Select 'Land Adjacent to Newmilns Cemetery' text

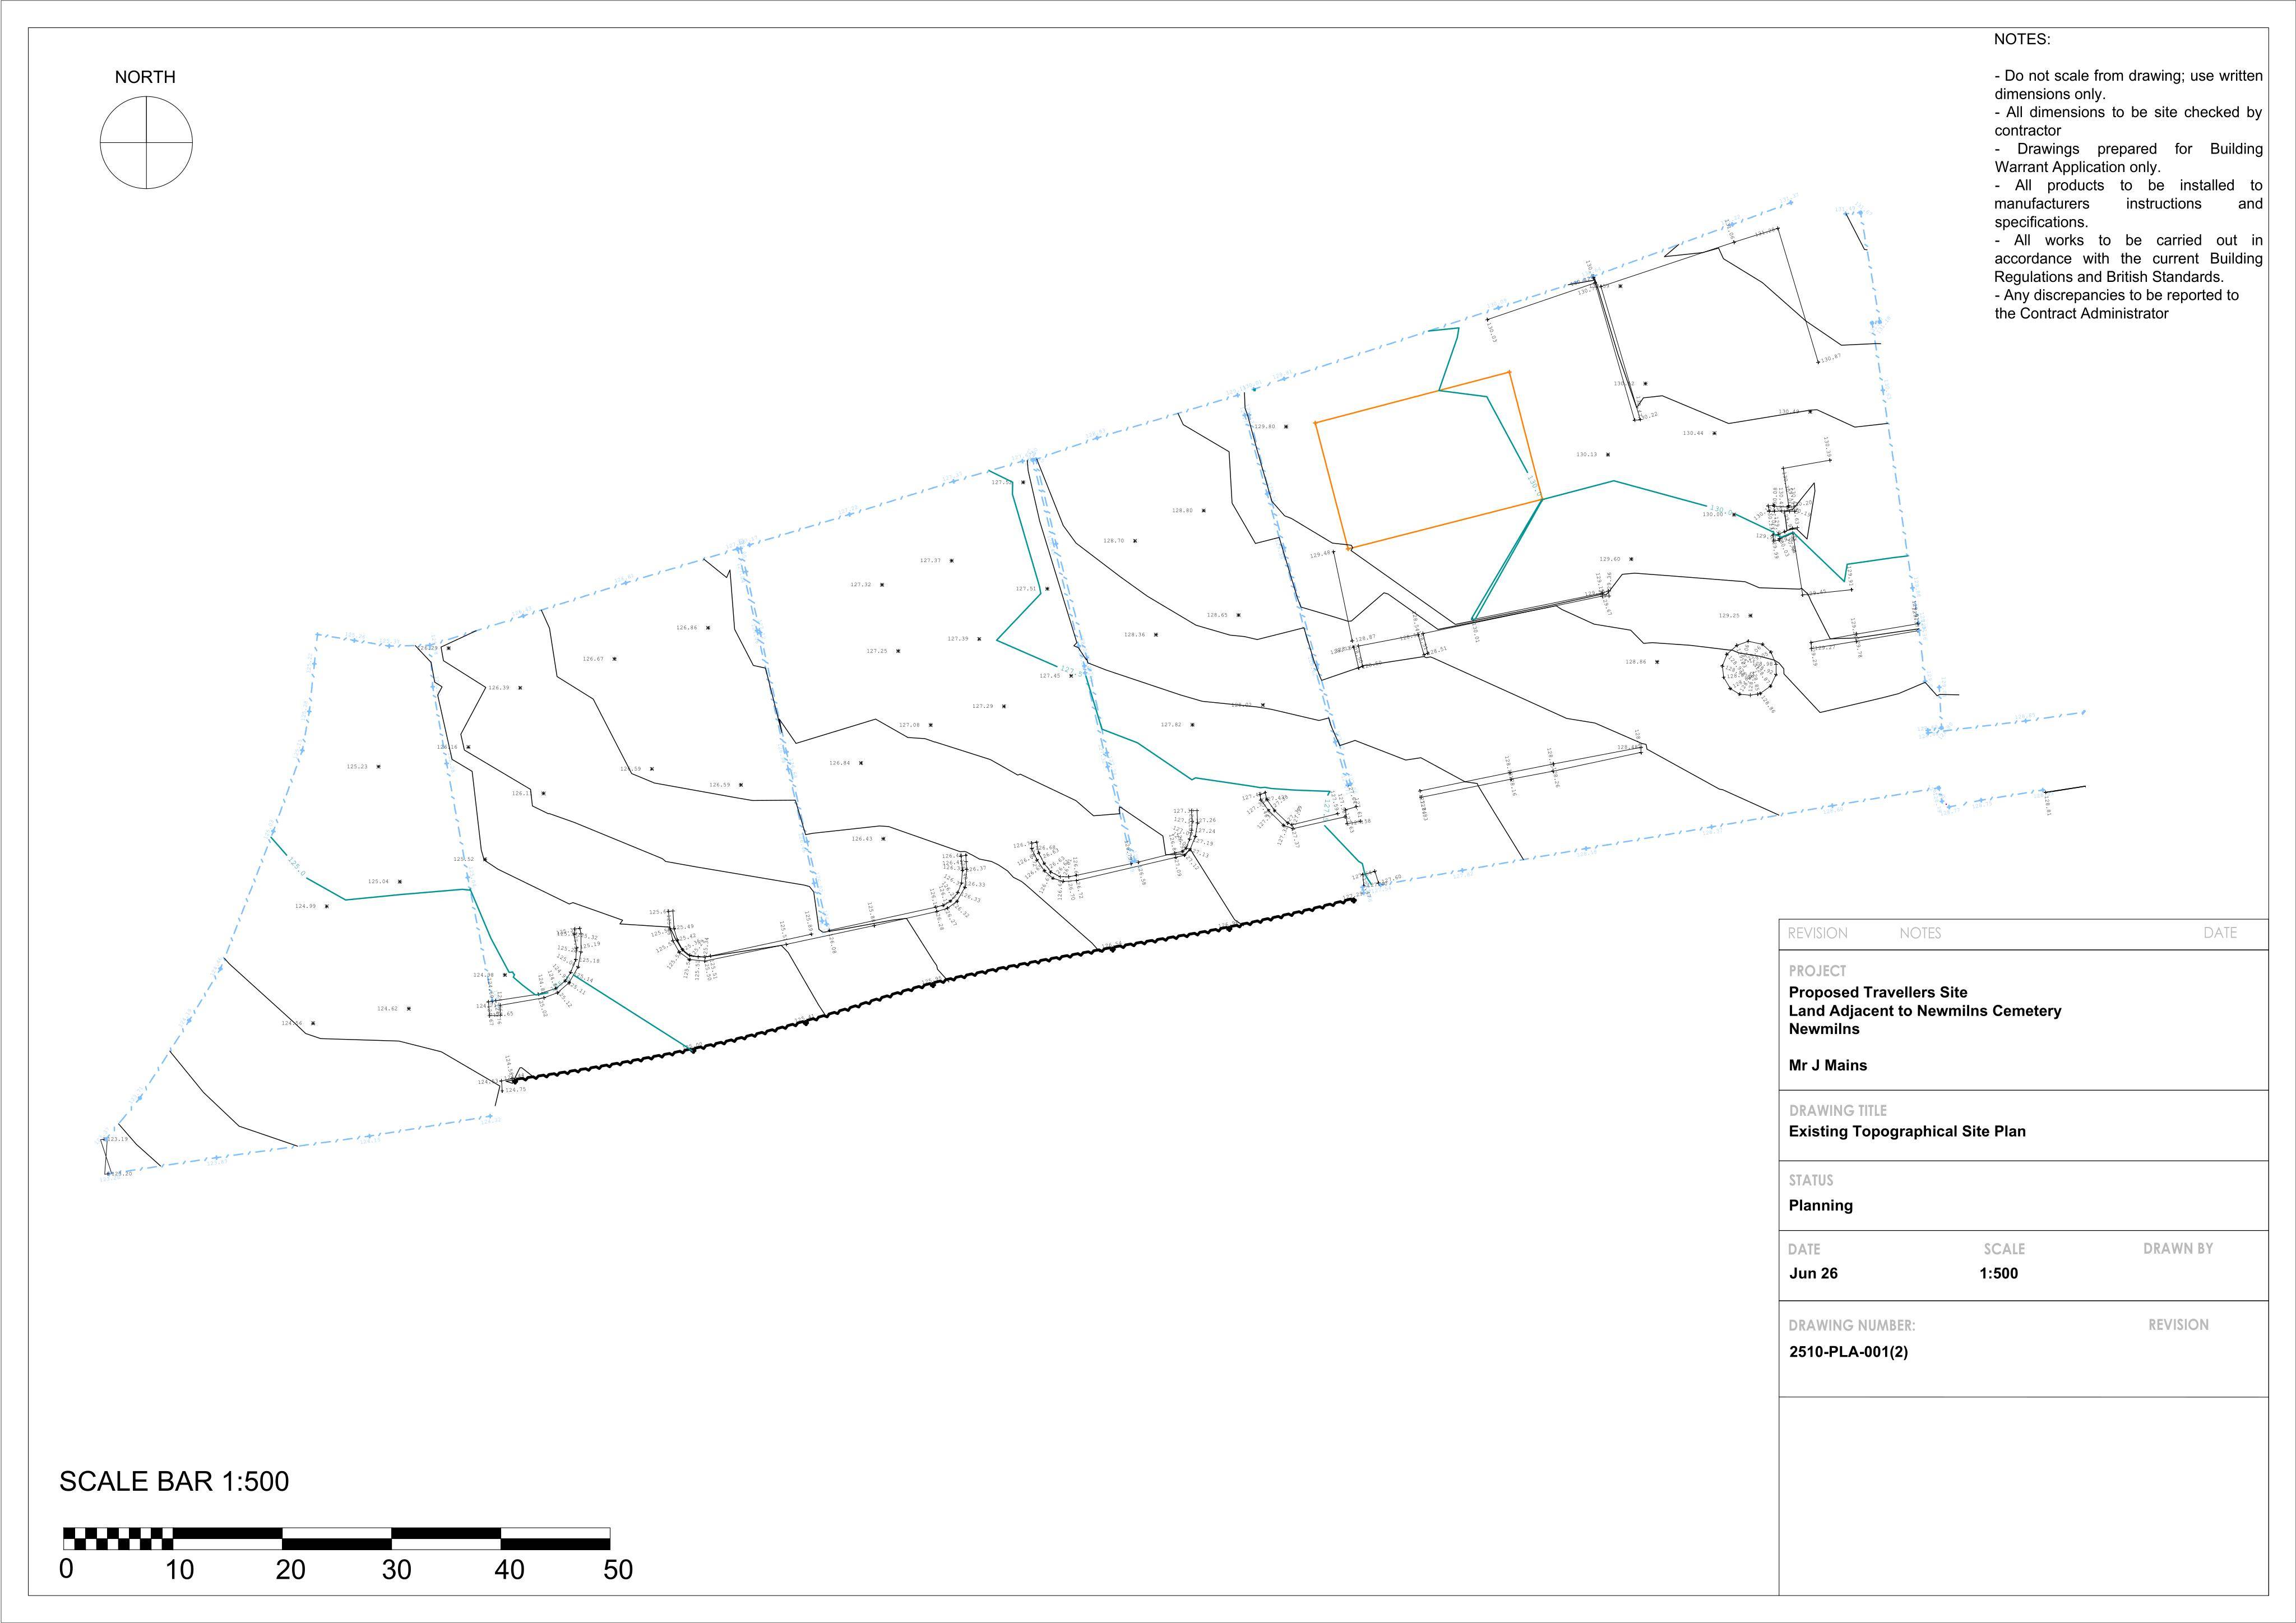[x=1925, y=1011]
